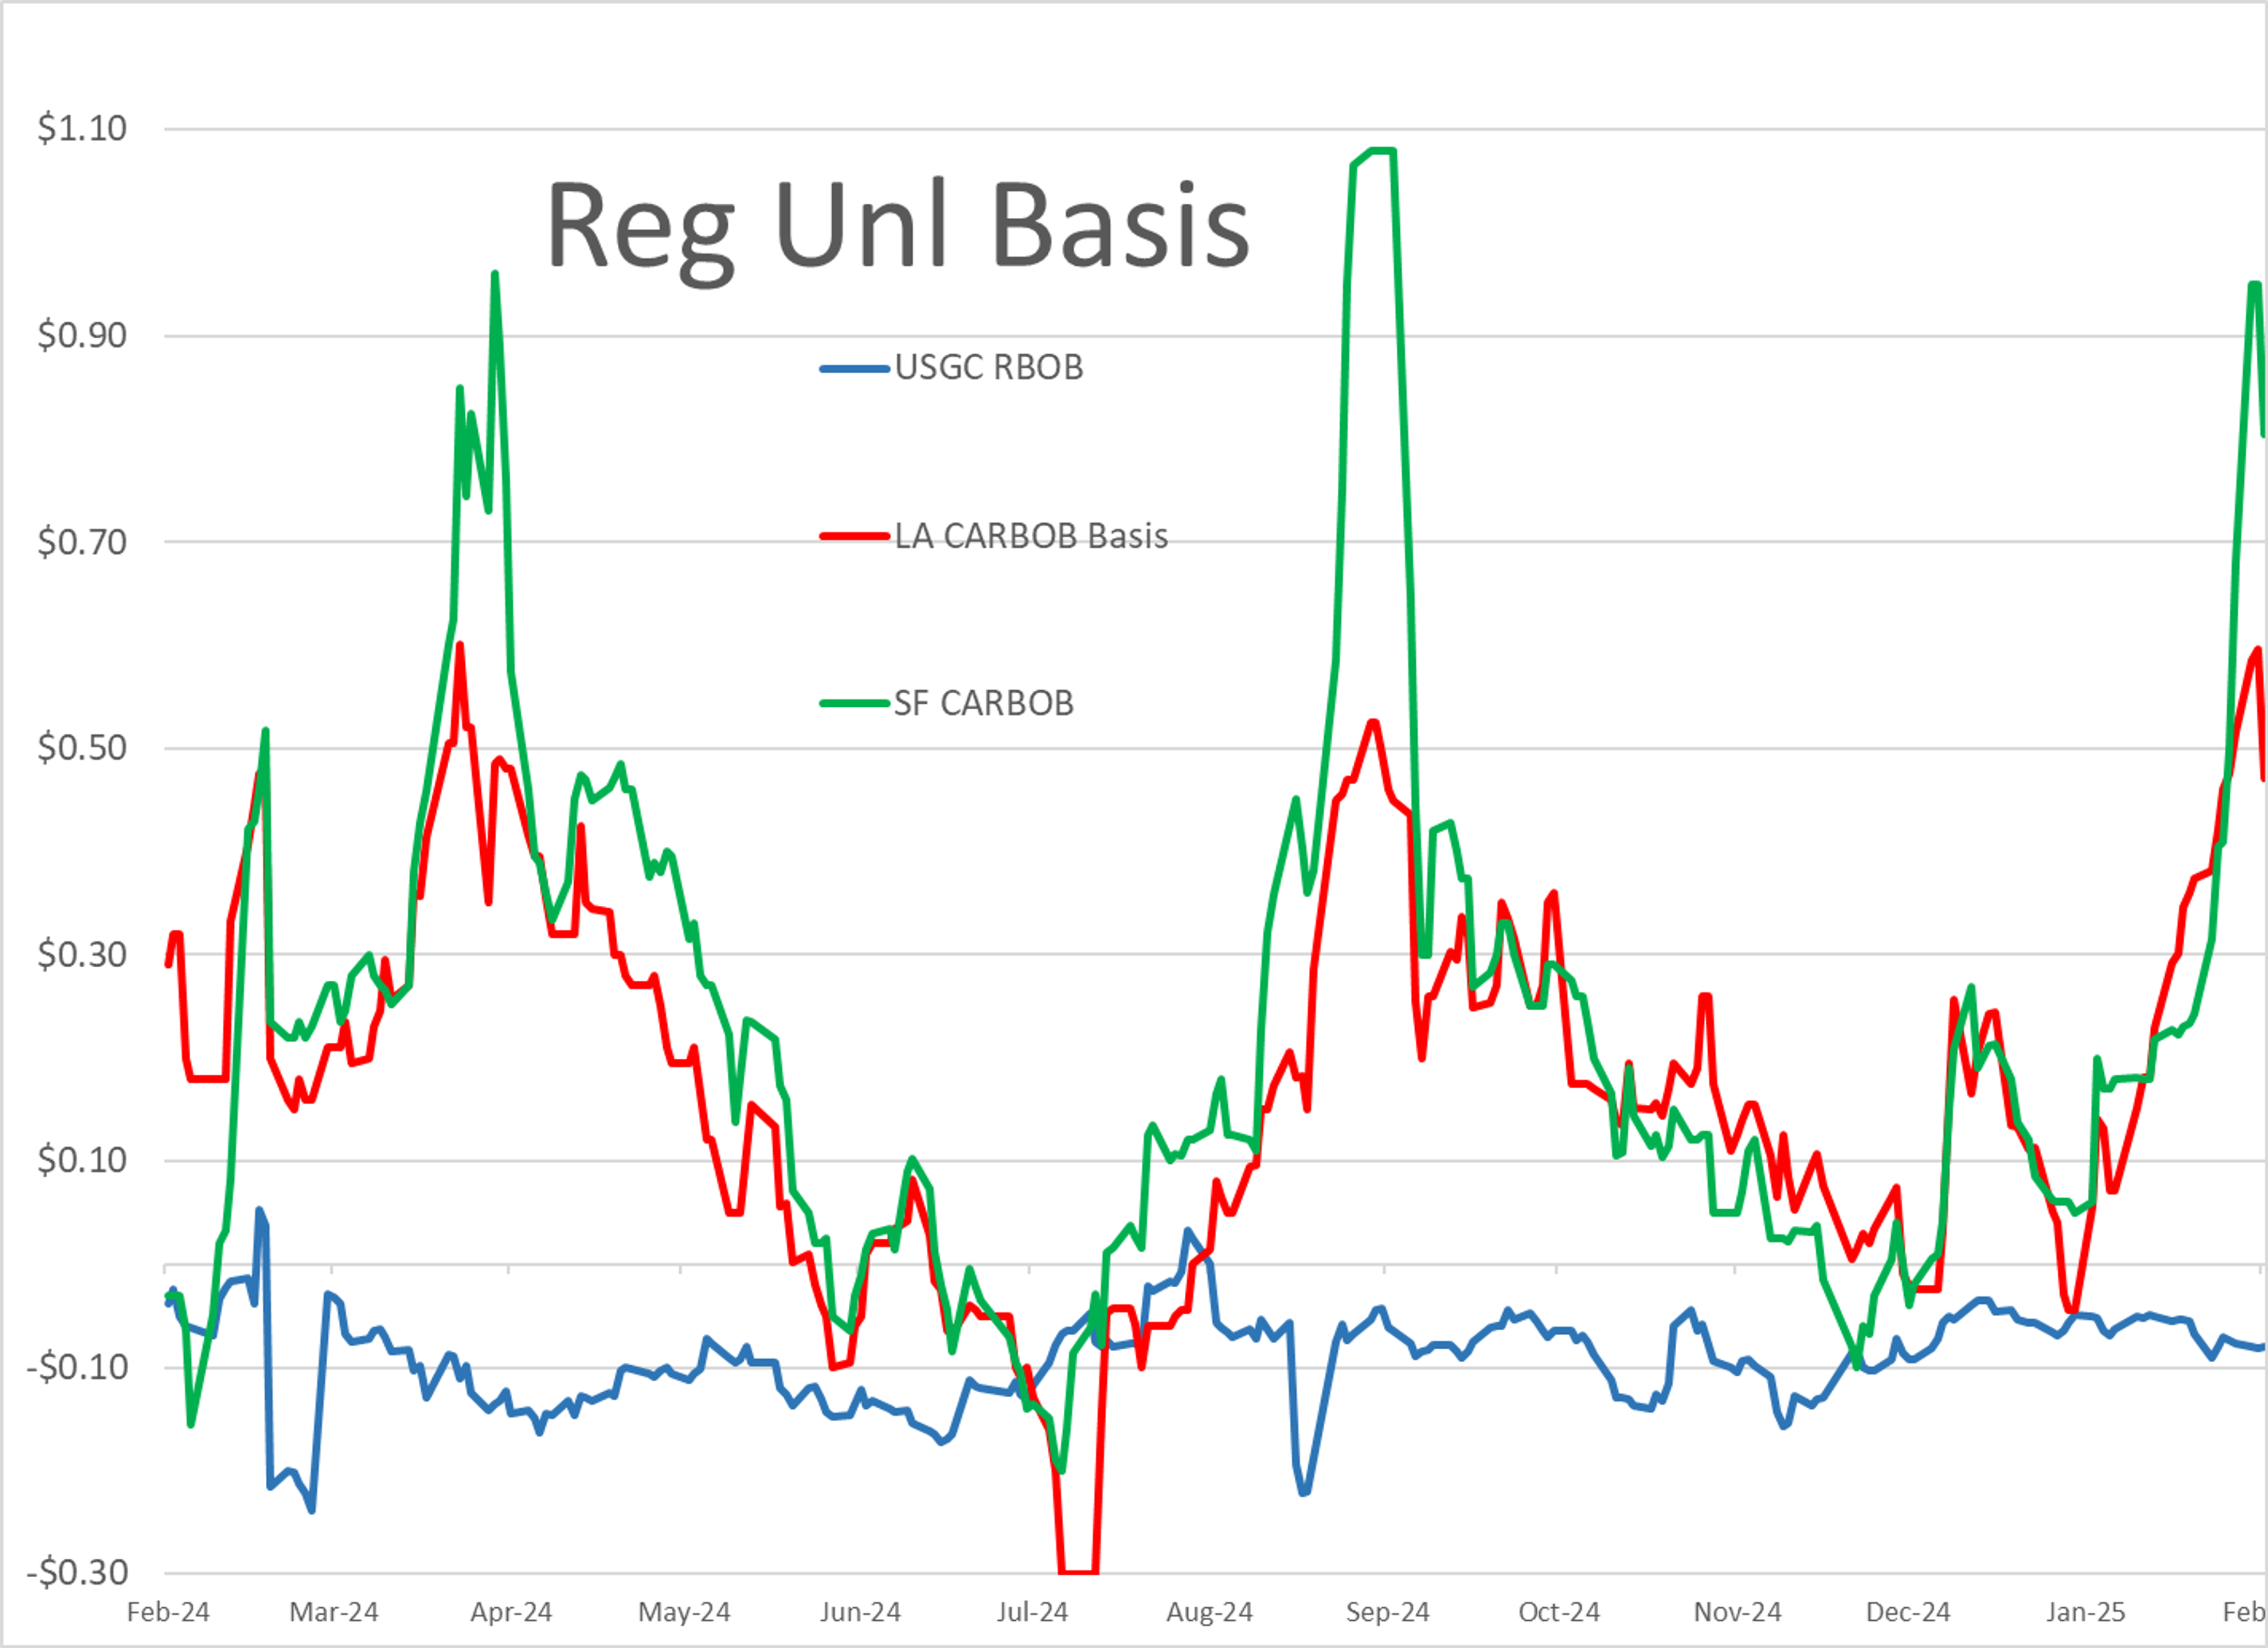Click the $0.50 y-axis label
The image size is (2268, 1648).
tap(82, 747)
